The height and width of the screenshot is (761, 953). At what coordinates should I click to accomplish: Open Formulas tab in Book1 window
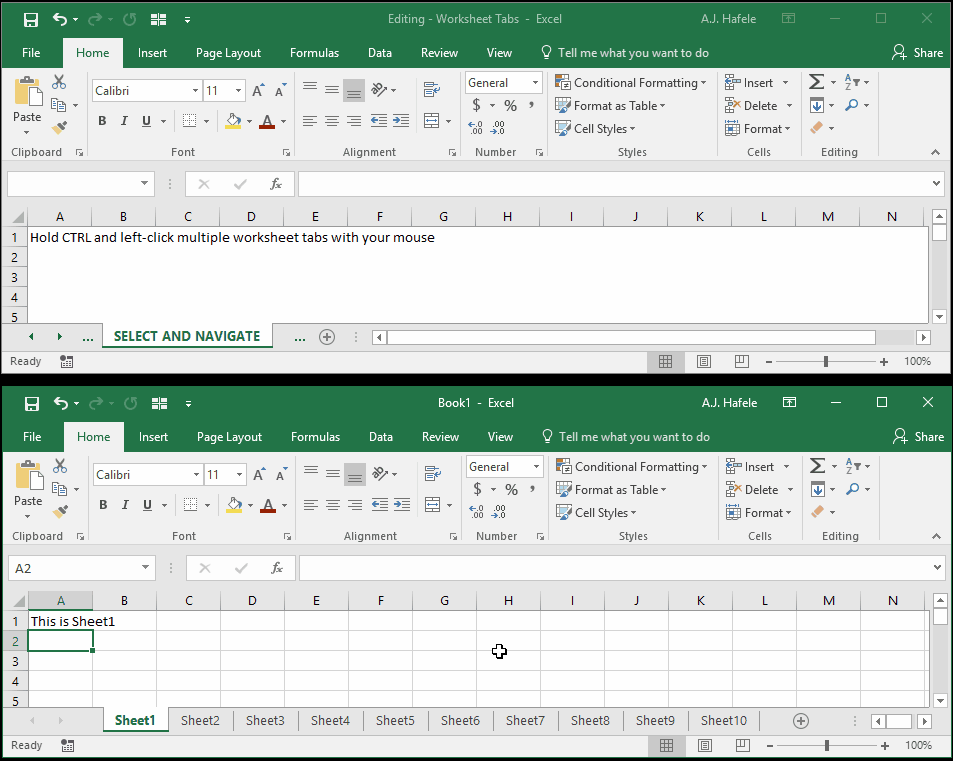point(315,437)
